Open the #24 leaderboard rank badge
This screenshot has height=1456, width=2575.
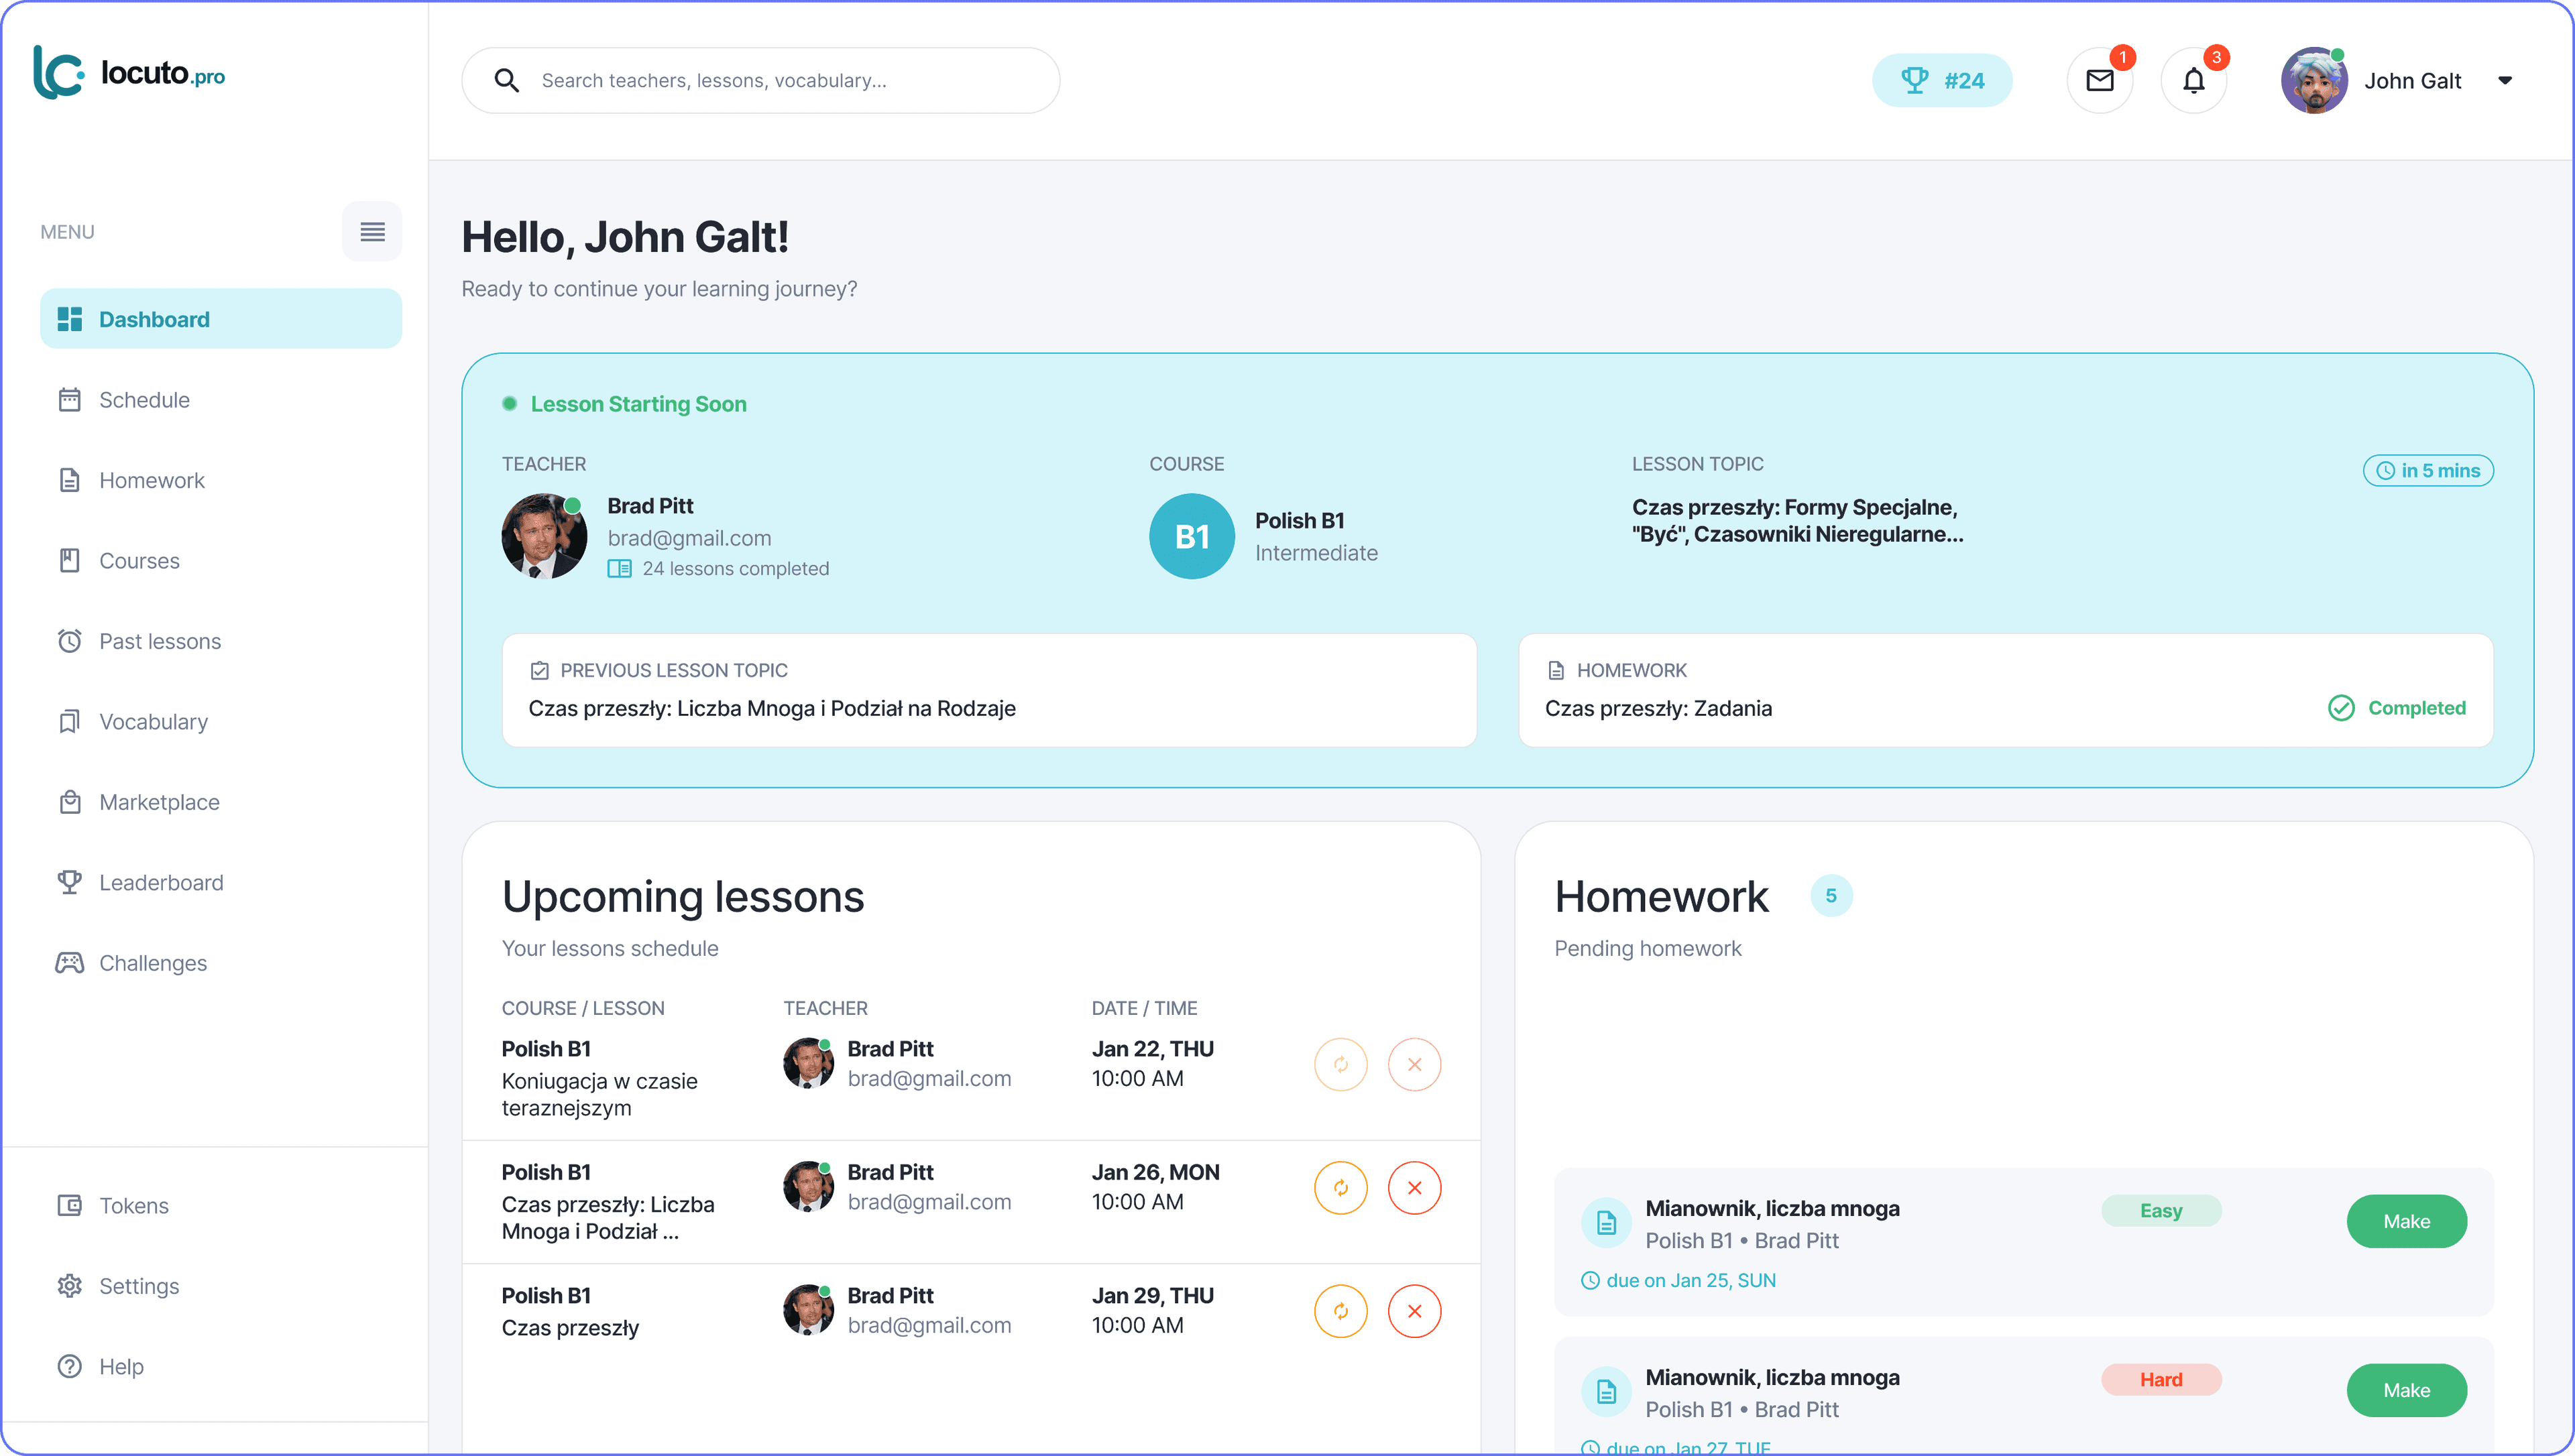tap(1942, 80)
